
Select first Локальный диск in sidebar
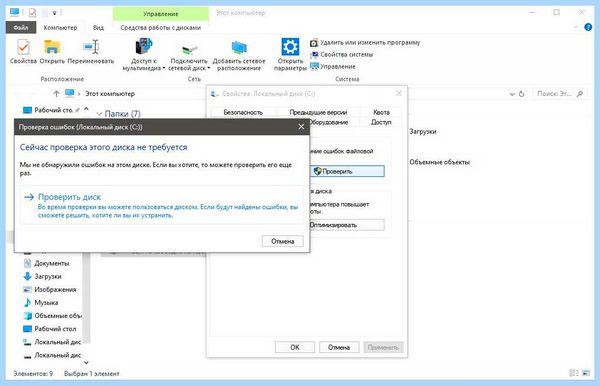[x=52, y=342]
